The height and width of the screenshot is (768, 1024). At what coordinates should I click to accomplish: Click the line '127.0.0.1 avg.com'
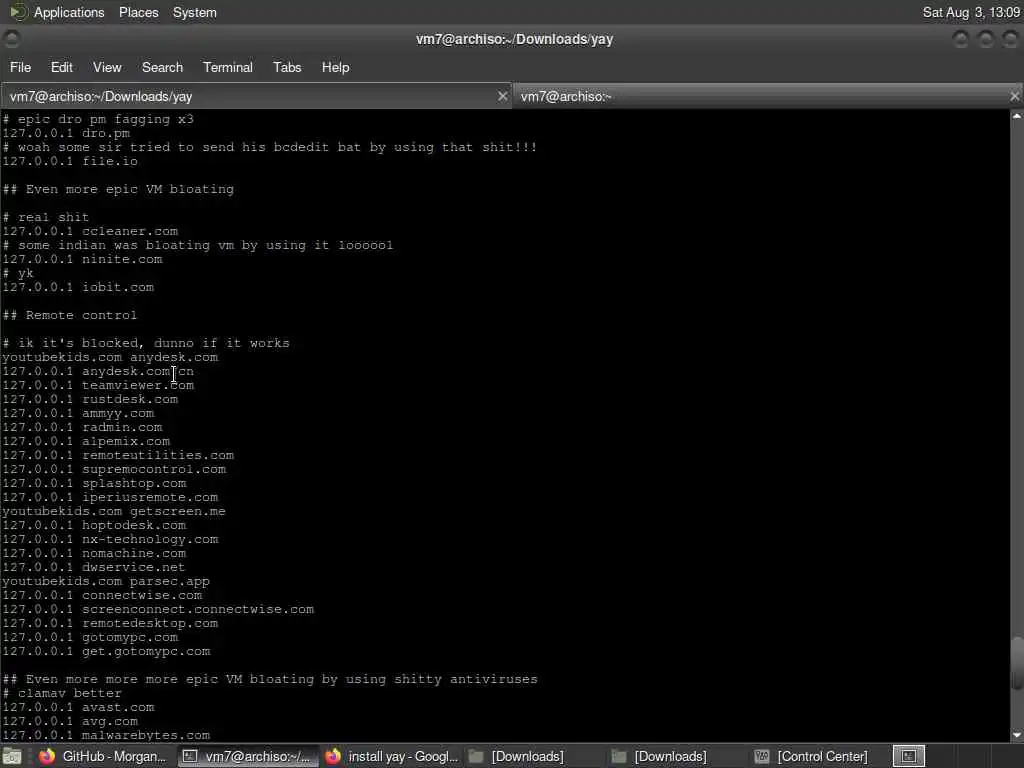70,722
